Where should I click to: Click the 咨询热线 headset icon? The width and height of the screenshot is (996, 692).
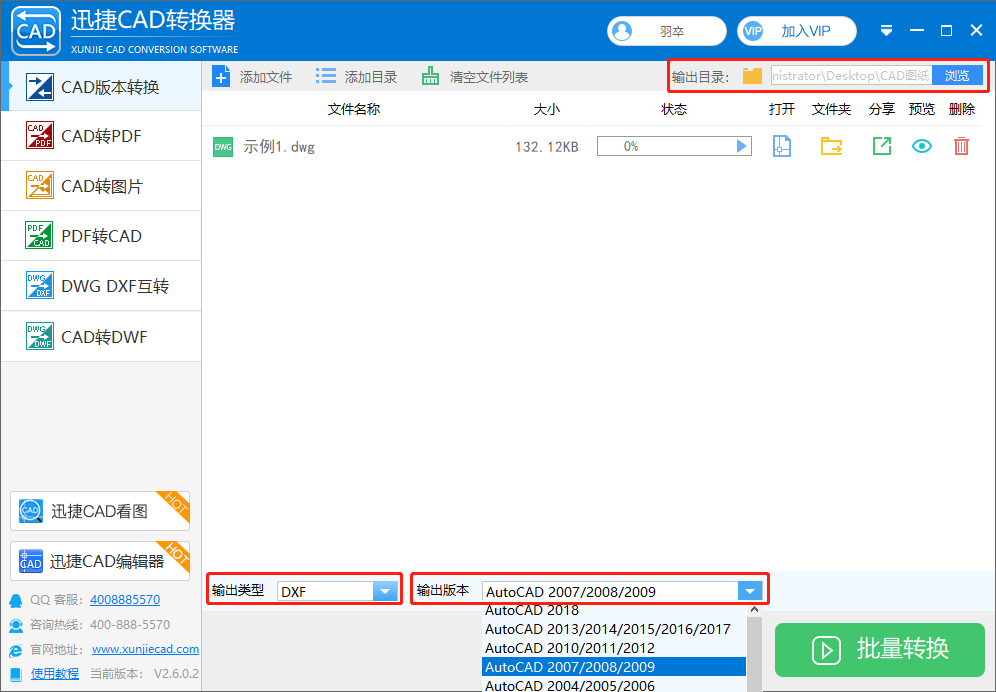pyautogui.click(x=16, y=625)
